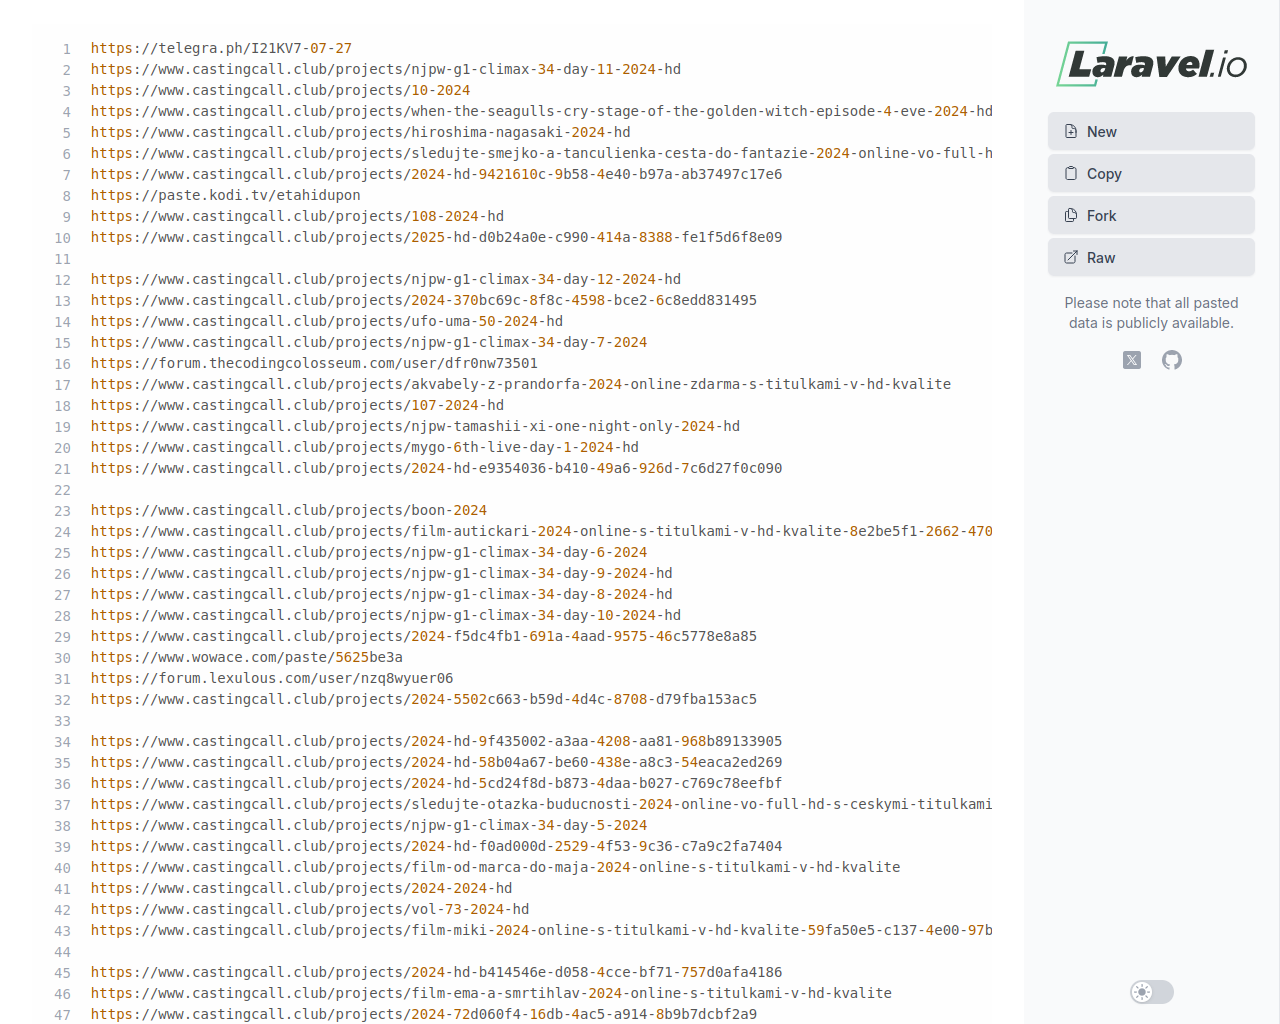
Task: Click the telegra.ph URL on line 1
Action: (221, 48)
